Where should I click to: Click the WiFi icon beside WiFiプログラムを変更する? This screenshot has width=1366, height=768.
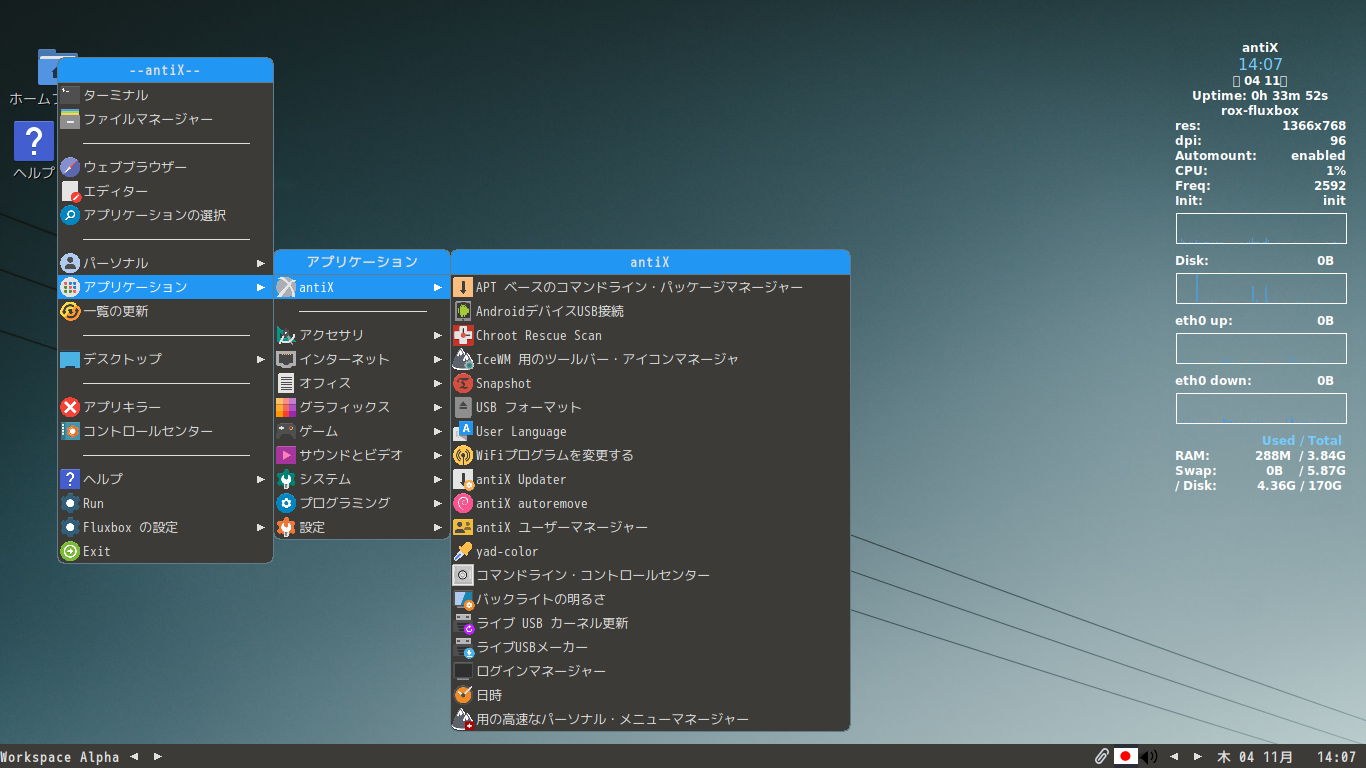tap(463, 455)
